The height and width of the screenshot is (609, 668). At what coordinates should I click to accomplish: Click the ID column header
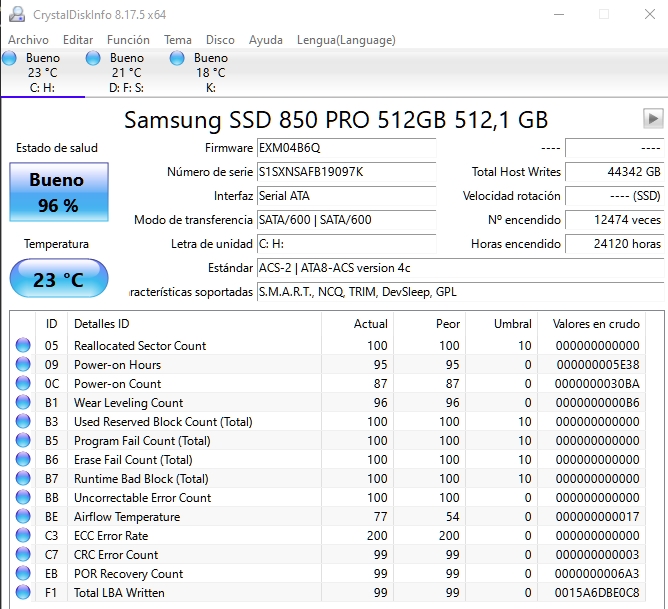(52, 324)
